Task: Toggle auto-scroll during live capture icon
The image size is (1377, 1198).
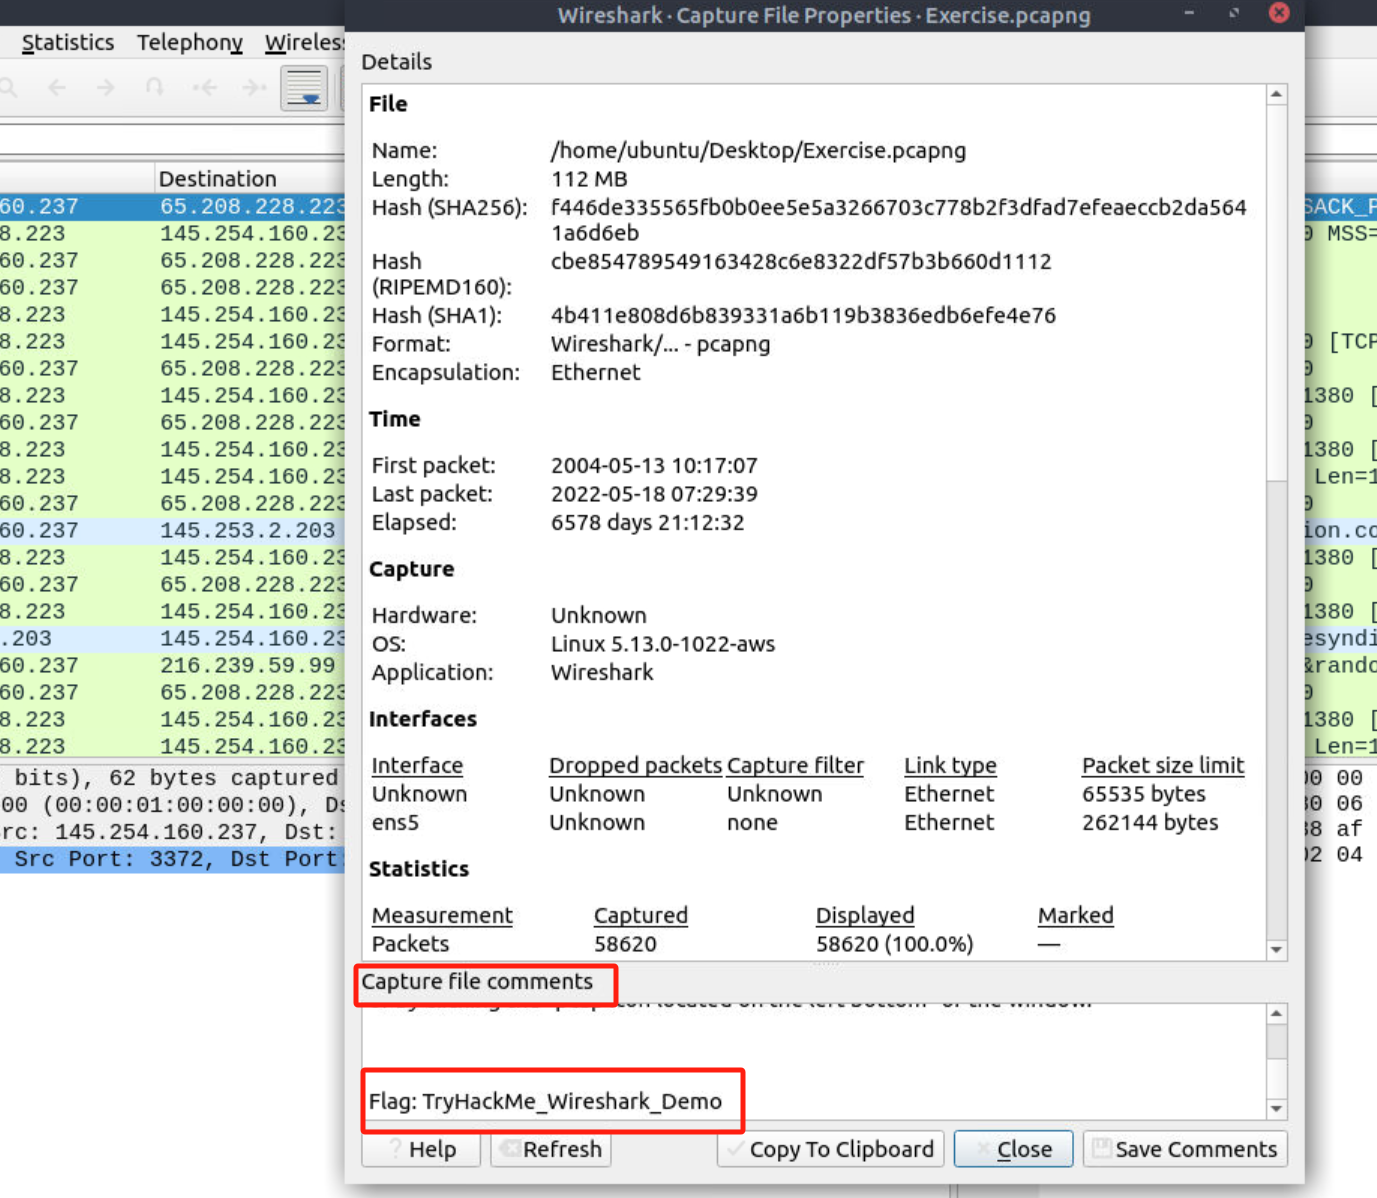Action: (304, 88)
